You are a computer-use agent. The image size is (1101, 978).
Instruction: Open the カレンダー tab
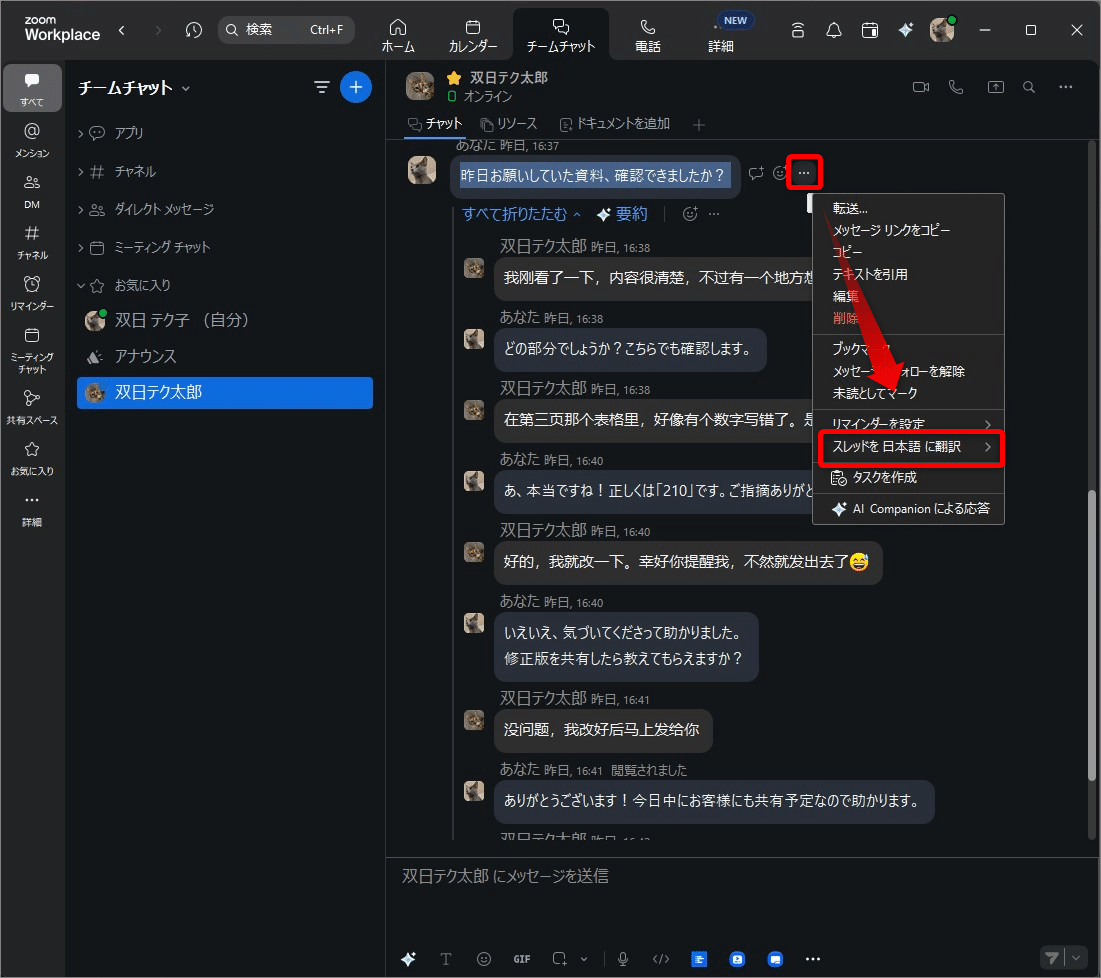473,35
